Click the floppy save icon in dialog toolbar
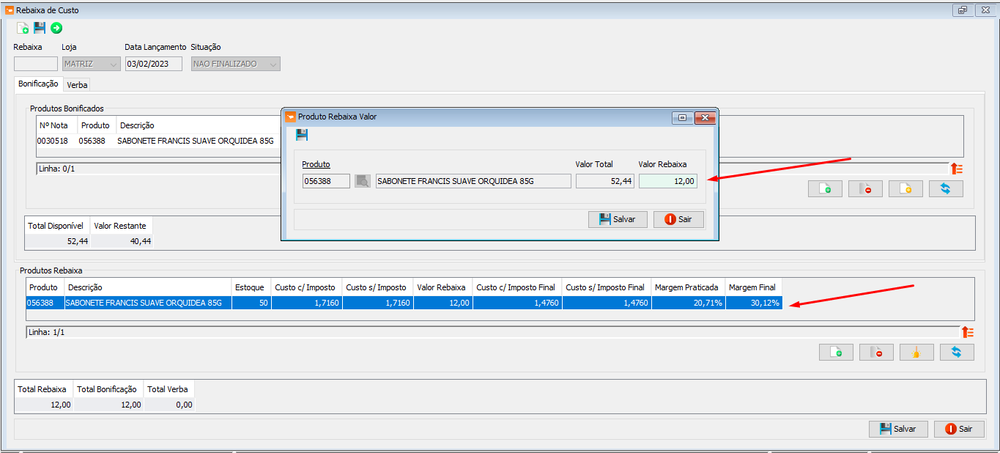 point(302,135)
